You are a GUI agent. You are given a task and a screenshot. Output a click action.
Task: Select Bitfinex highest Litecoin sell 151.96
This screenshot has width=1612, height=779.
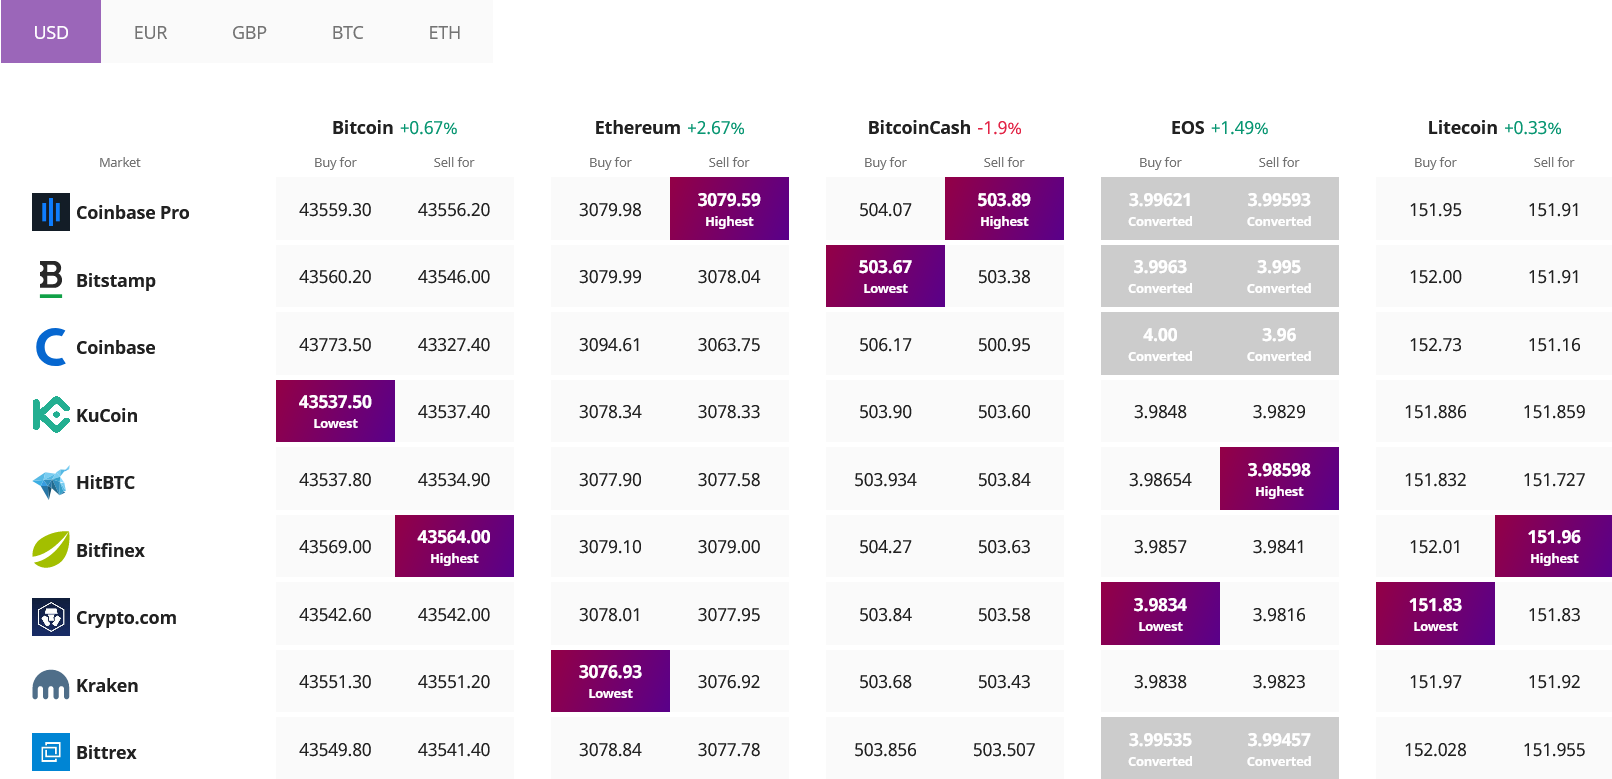click(x=1554, y=546)
